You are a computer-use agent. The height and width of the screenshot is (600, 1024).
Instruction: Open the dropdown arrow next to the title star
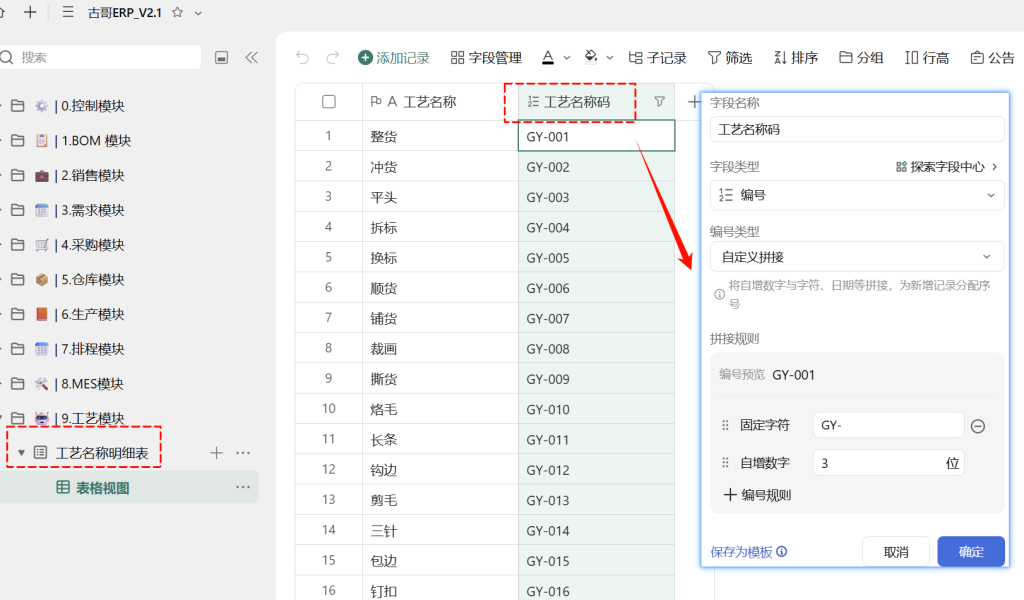pyautogui.click(x=198, y=13)
